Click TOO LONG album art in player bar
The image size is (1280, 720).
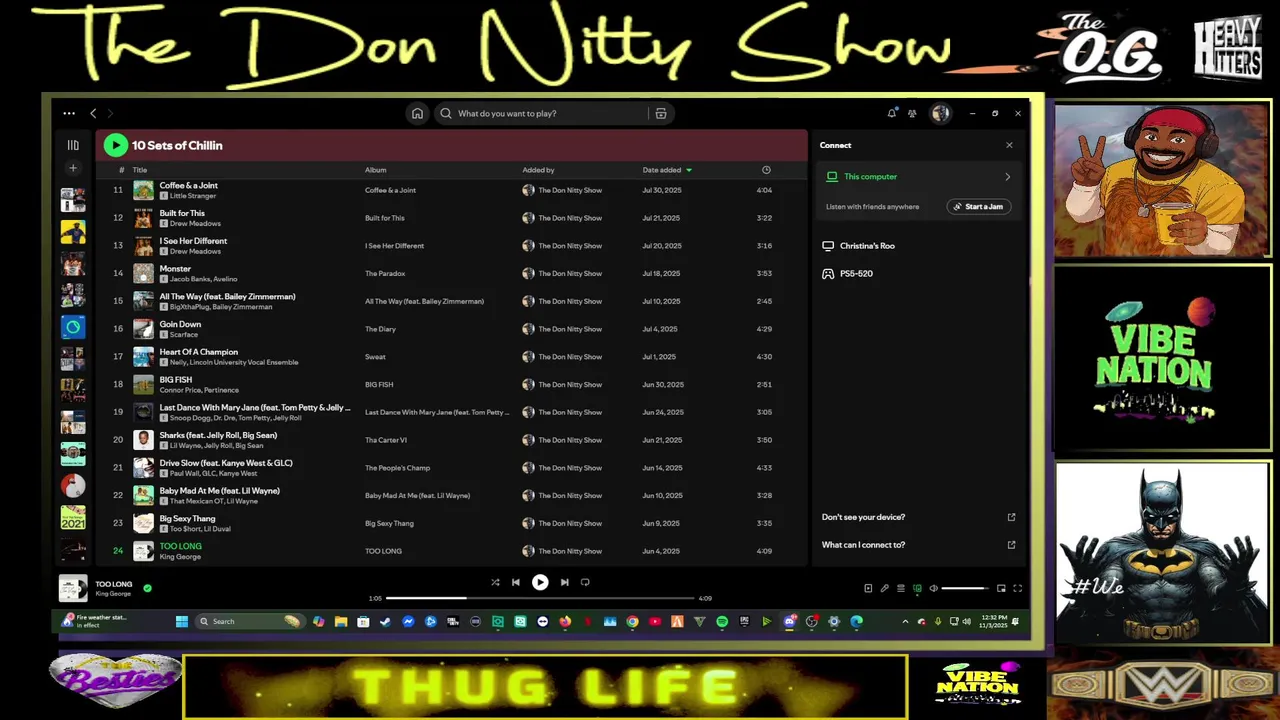pyautogui.click(x=73, y=588)
